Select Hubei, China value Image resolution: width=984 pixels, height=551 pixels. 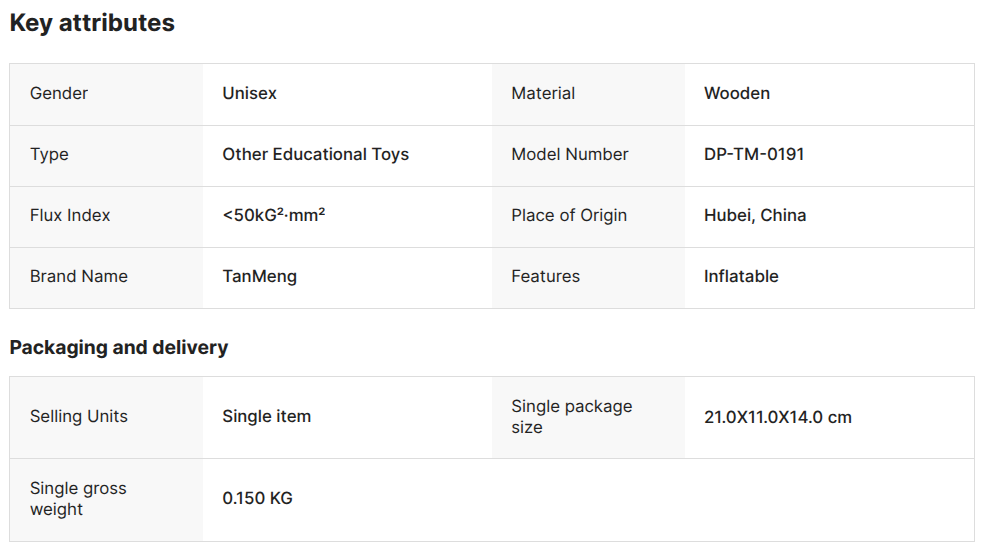(755, 216)
